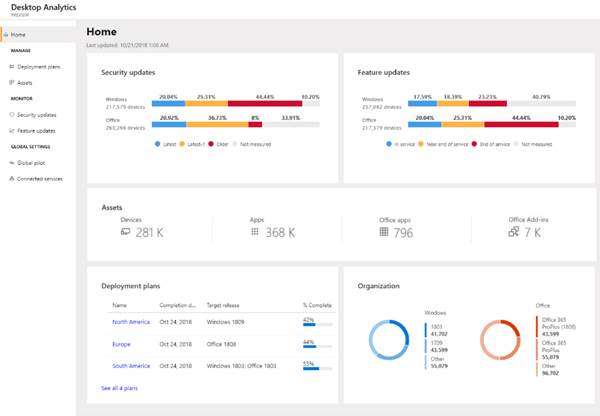Click the End of service red legend dot
The width and height of the screenshot is (600, 416).
point(474,144)
